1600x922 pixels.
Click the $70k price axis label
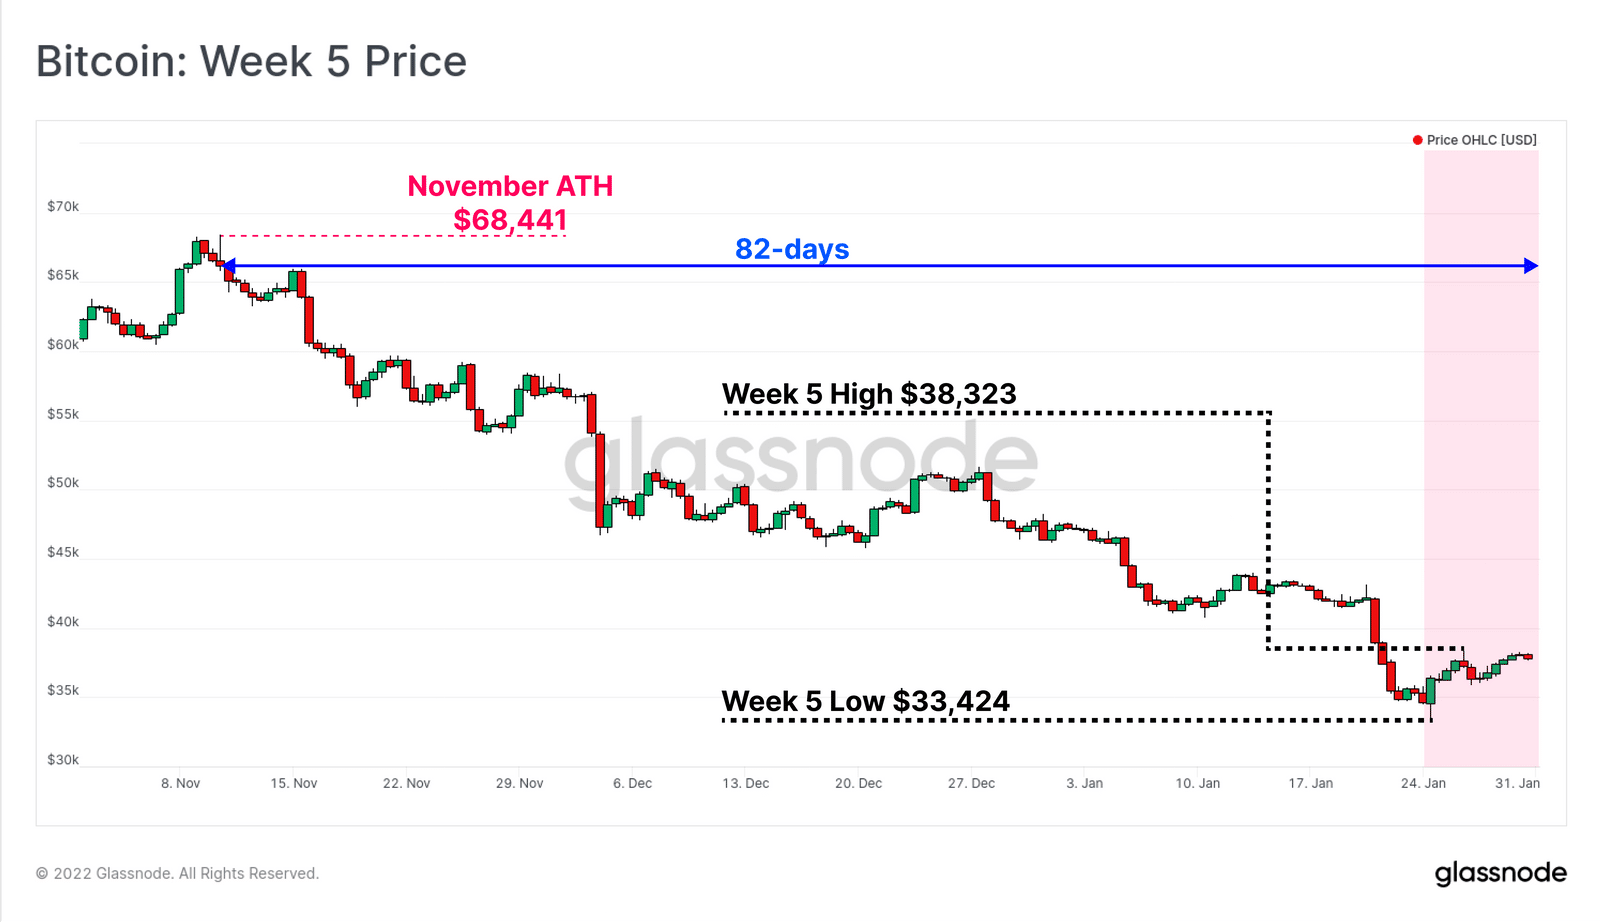point(63,207)
